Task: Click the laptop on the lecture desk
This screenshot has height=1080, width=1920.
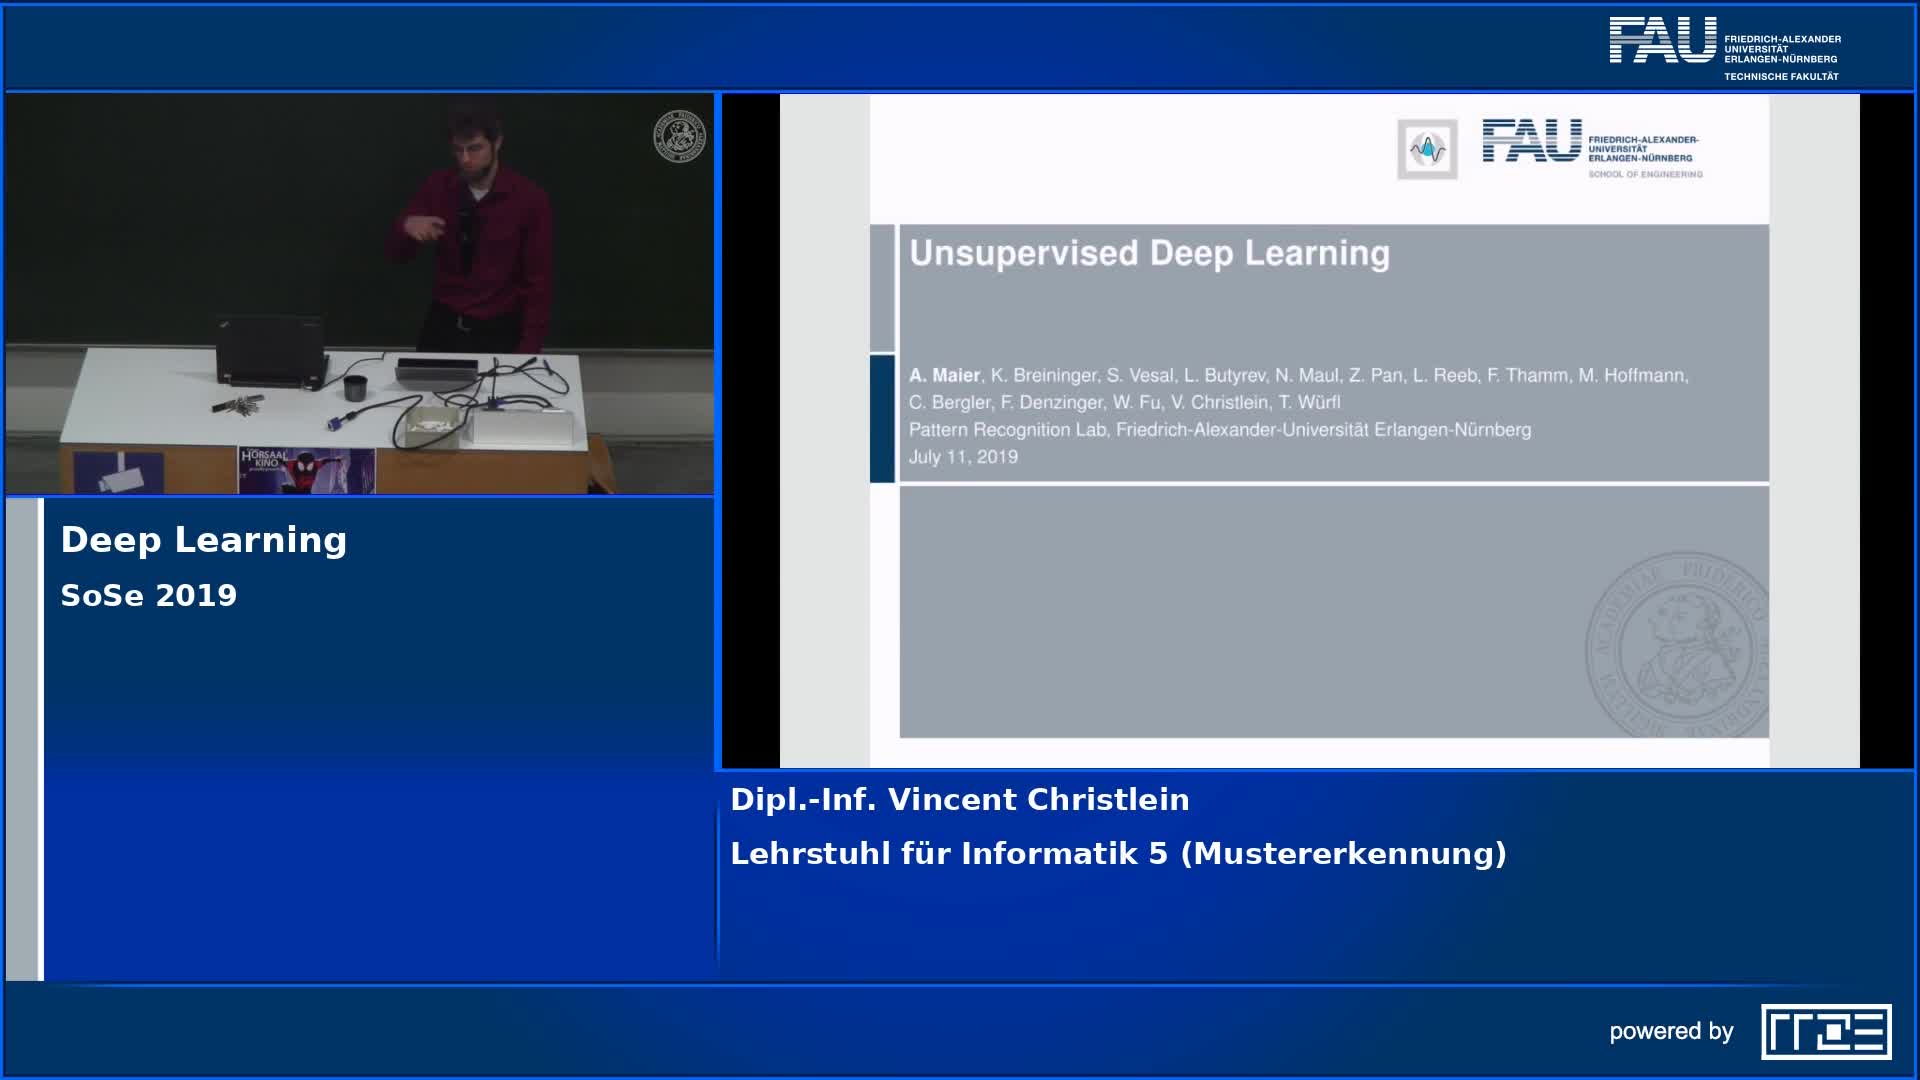Action: 271,350
